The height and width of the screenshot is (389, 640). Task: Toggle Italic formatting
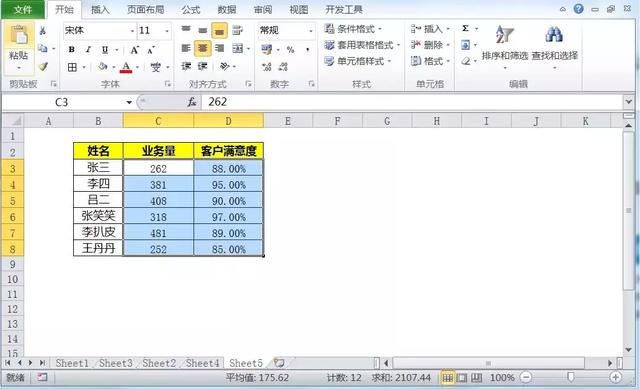click(x=88, y=49)
